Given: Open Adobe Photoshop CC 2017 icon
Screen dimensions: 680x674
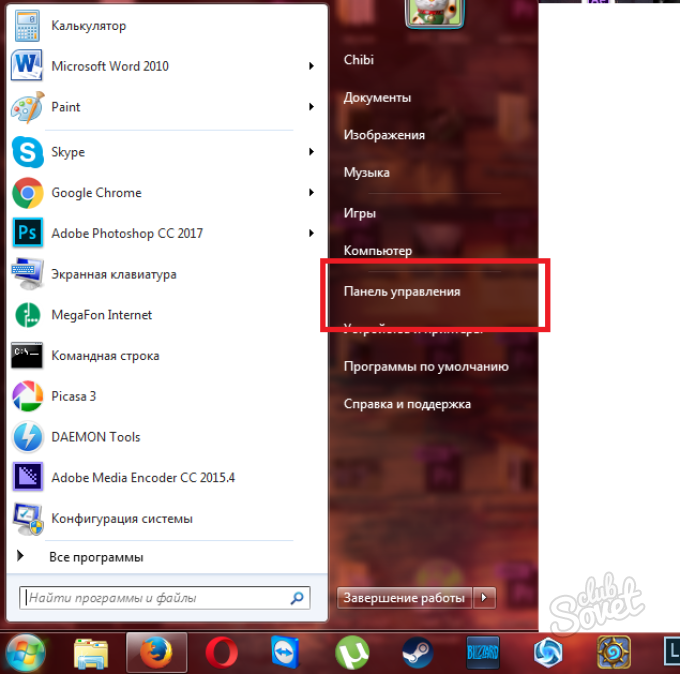Looking at the screenshot, I should pyautogui.click(x=26, y=233).
